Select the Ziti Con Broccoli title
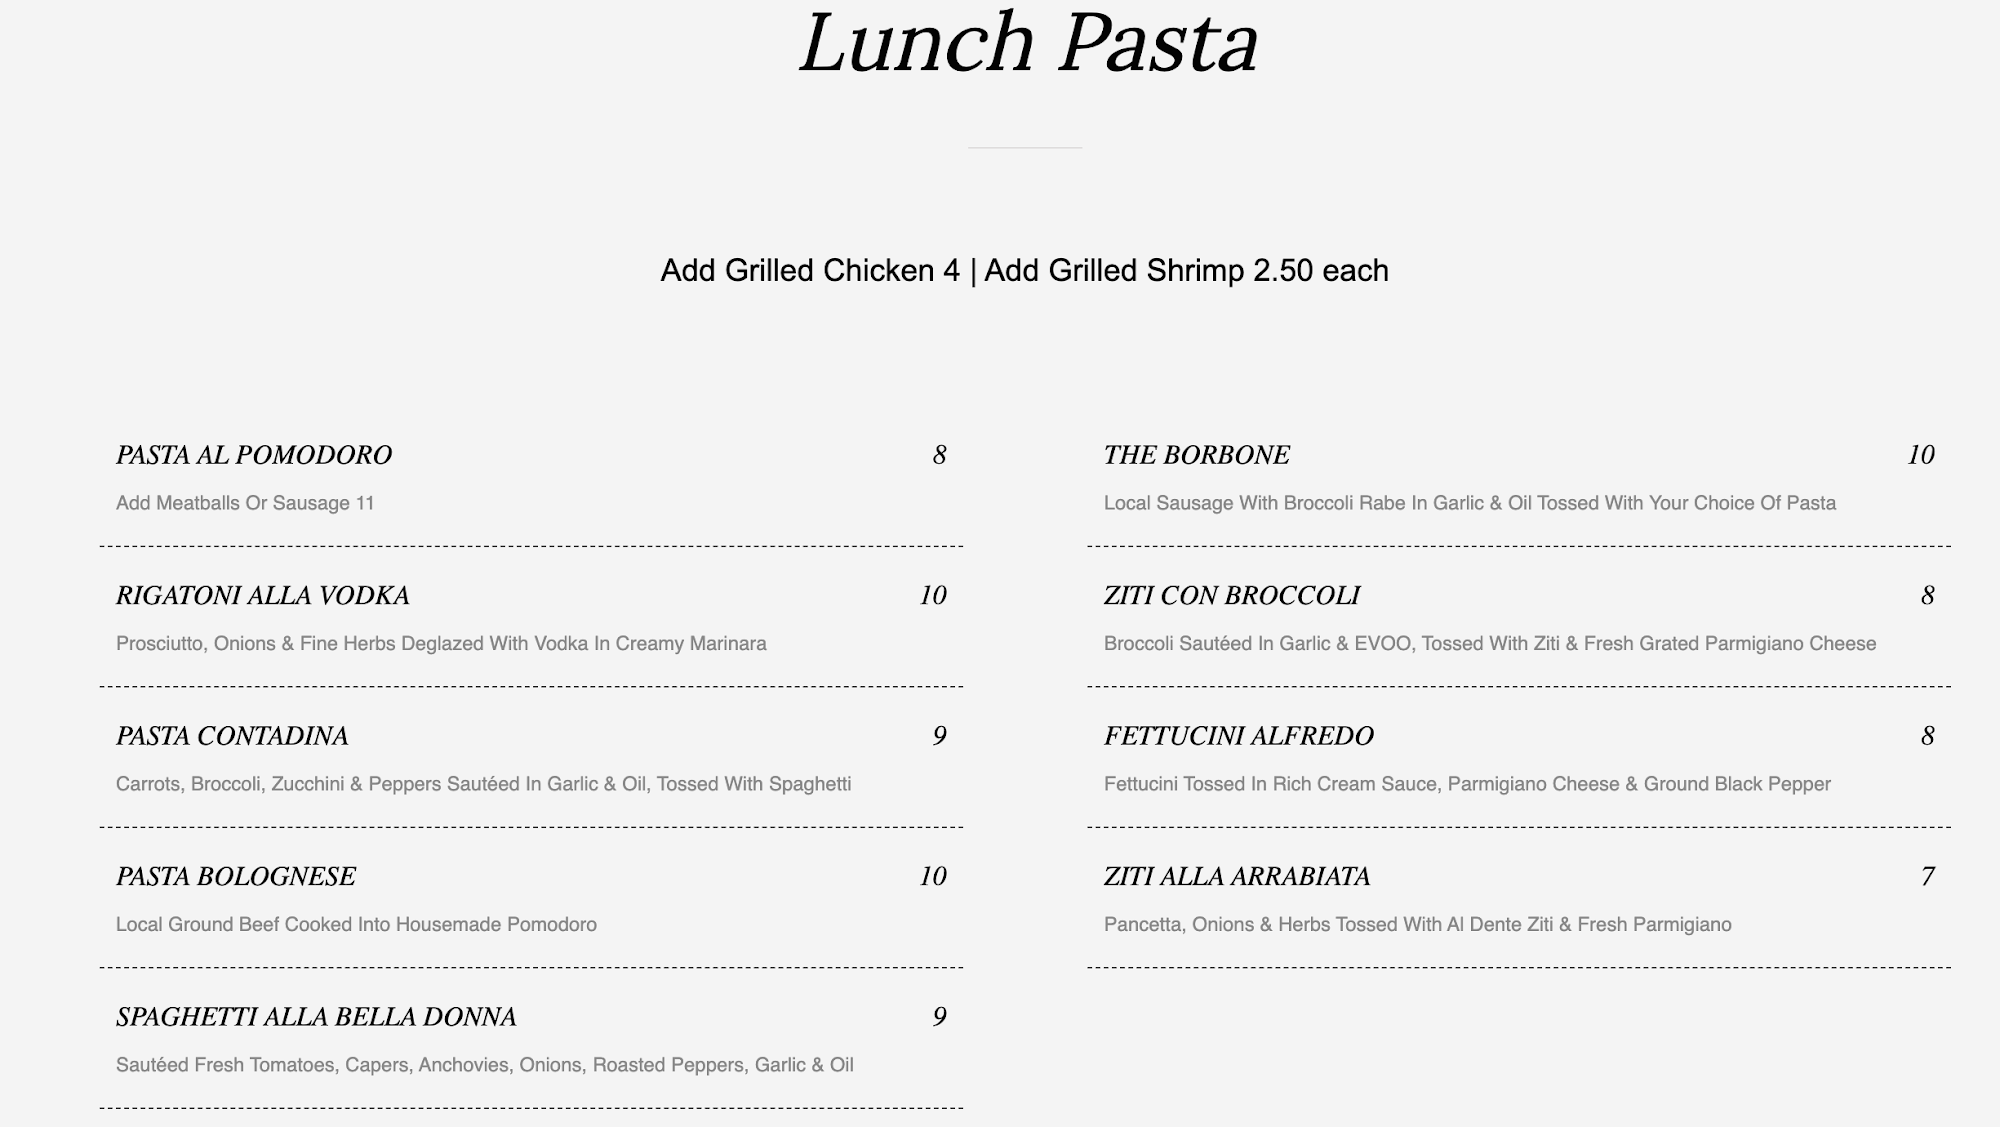 pyautogui.click(x=1231, y=596)
